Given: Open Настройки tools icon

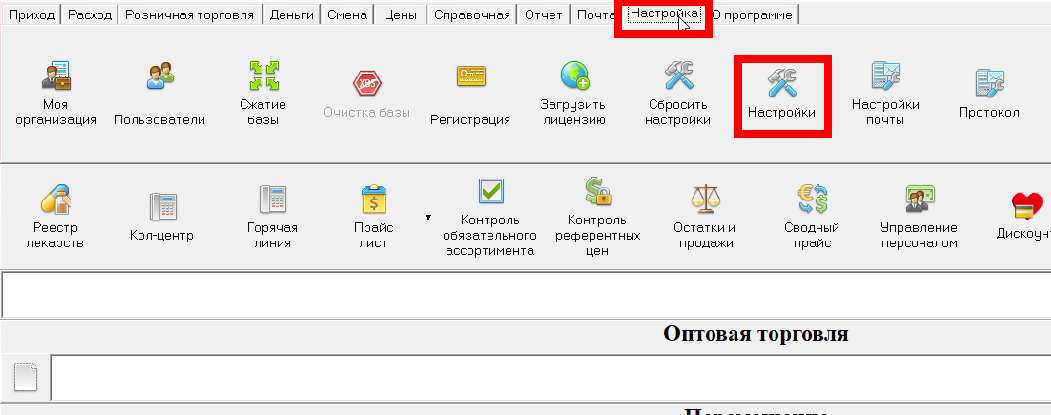Looking at the screenshot, I should tap(782, 96).
